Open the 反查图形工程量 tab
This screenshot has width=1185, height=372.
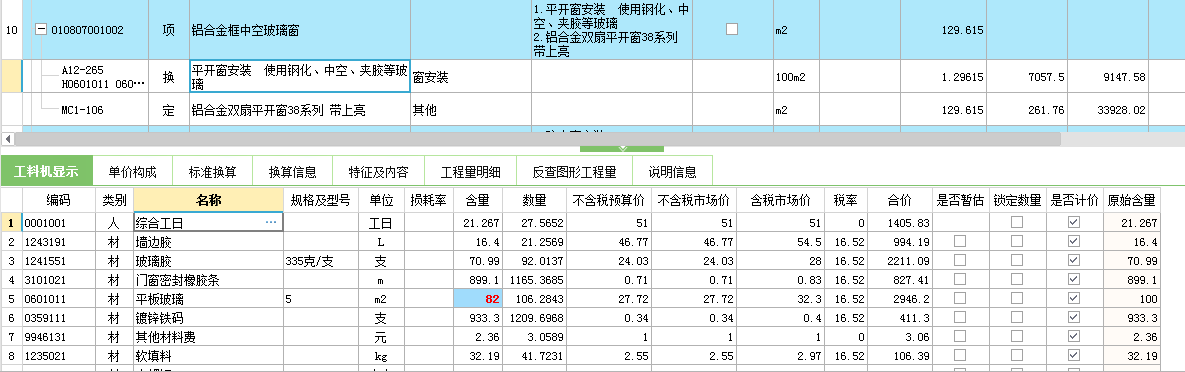[574, 172]
